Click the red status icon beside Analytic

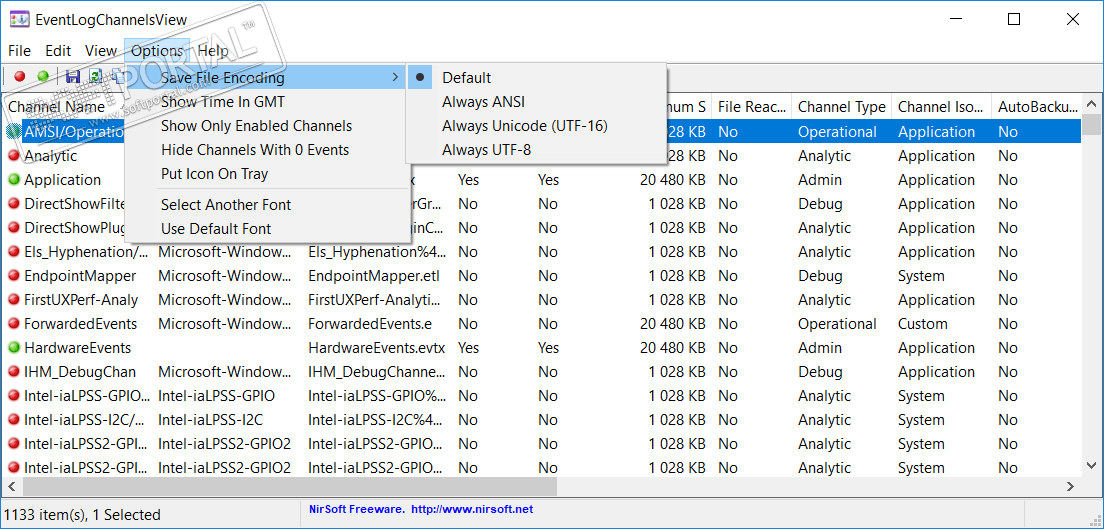tap(14, 156)
